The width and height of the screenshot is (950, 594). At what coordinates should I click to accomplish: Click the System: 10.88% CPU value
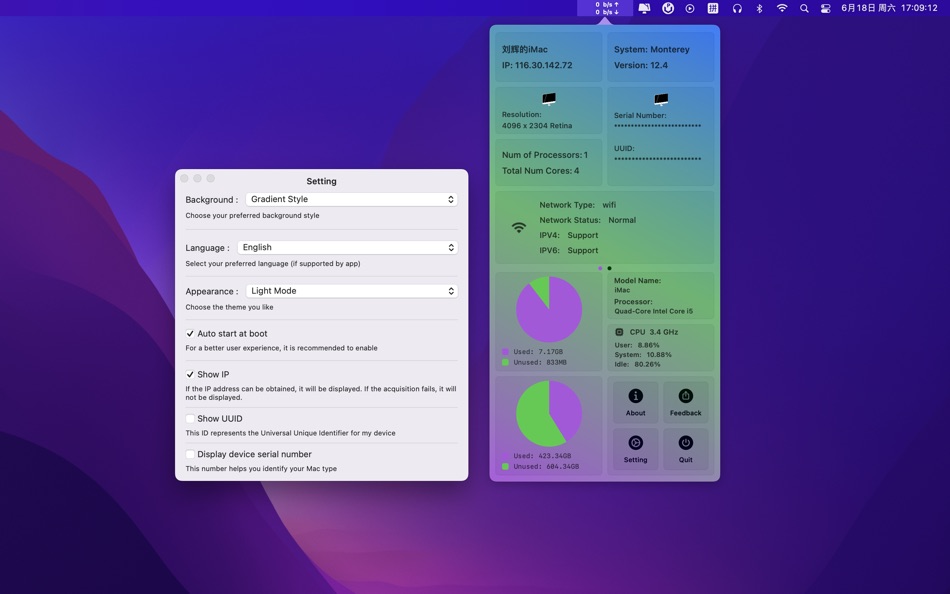(643, 355)
